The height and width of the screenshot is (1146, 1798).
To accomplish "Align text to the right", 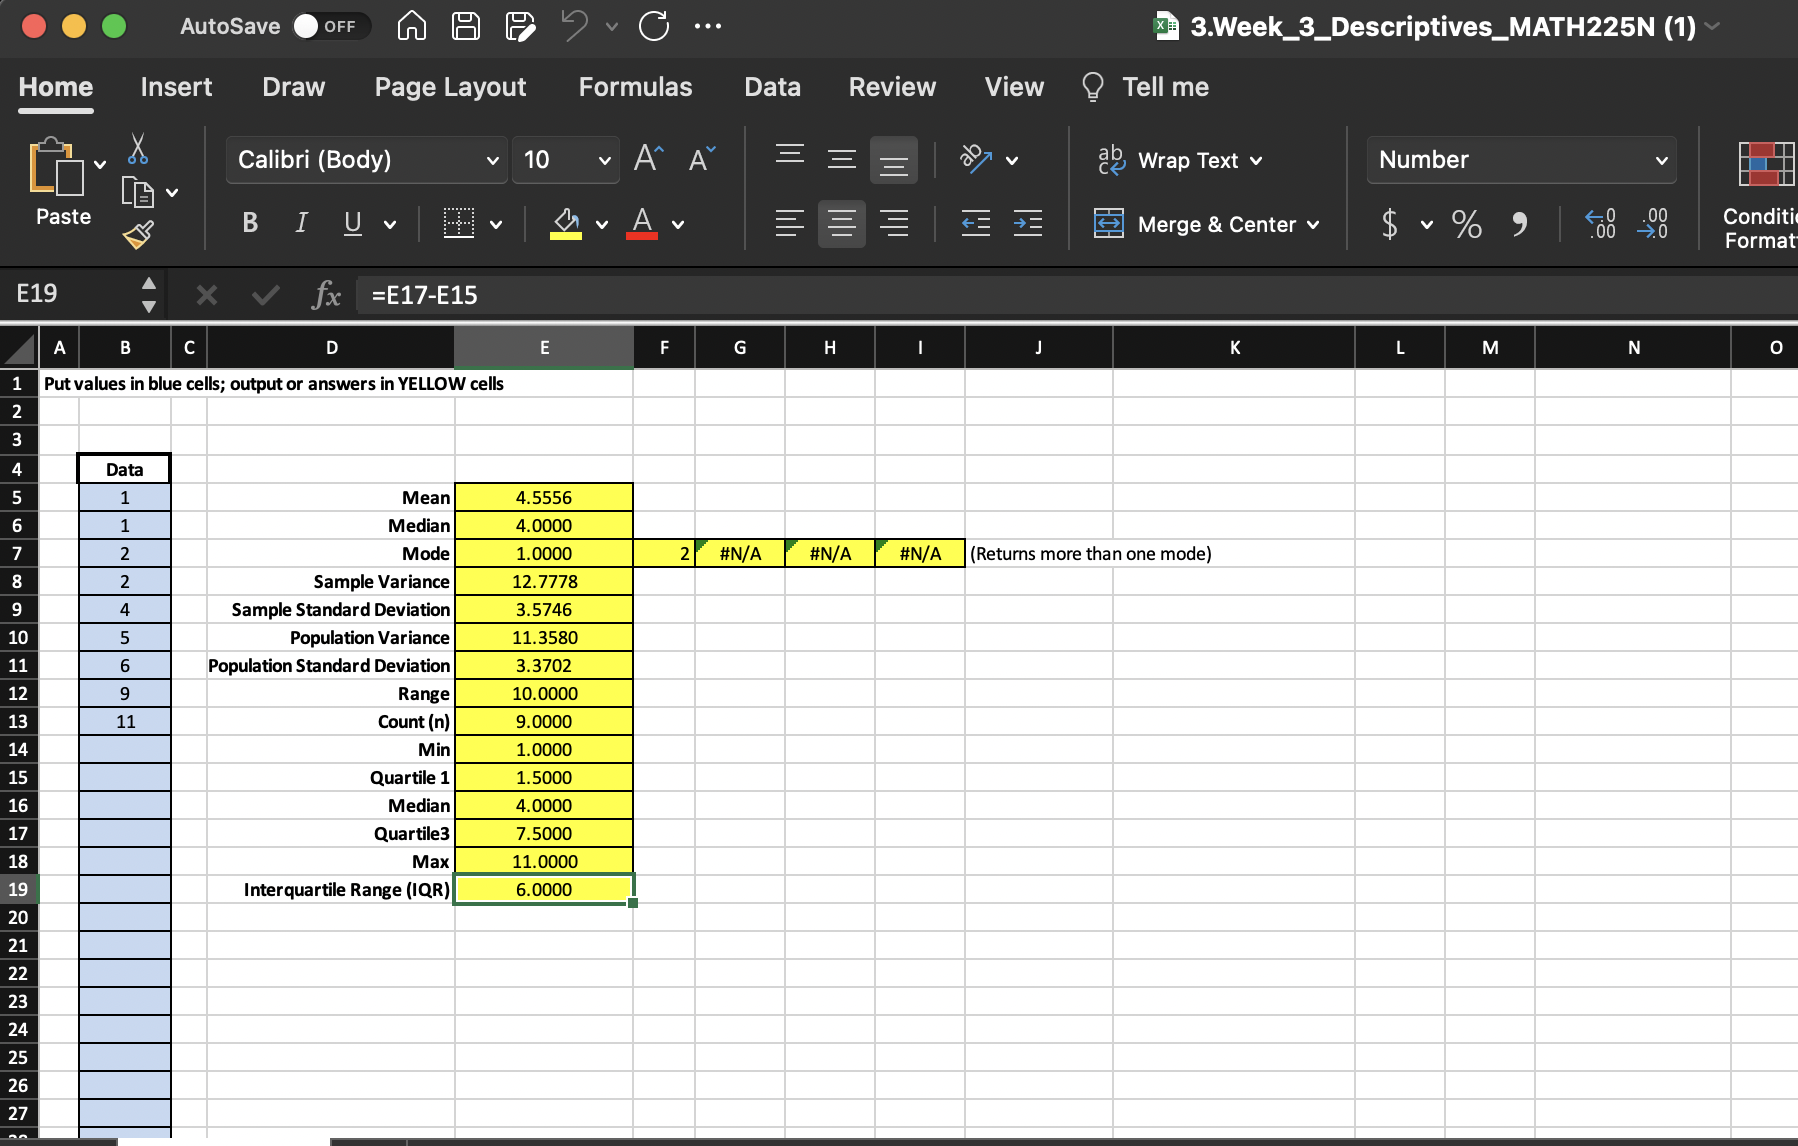I will pos(894,223).
